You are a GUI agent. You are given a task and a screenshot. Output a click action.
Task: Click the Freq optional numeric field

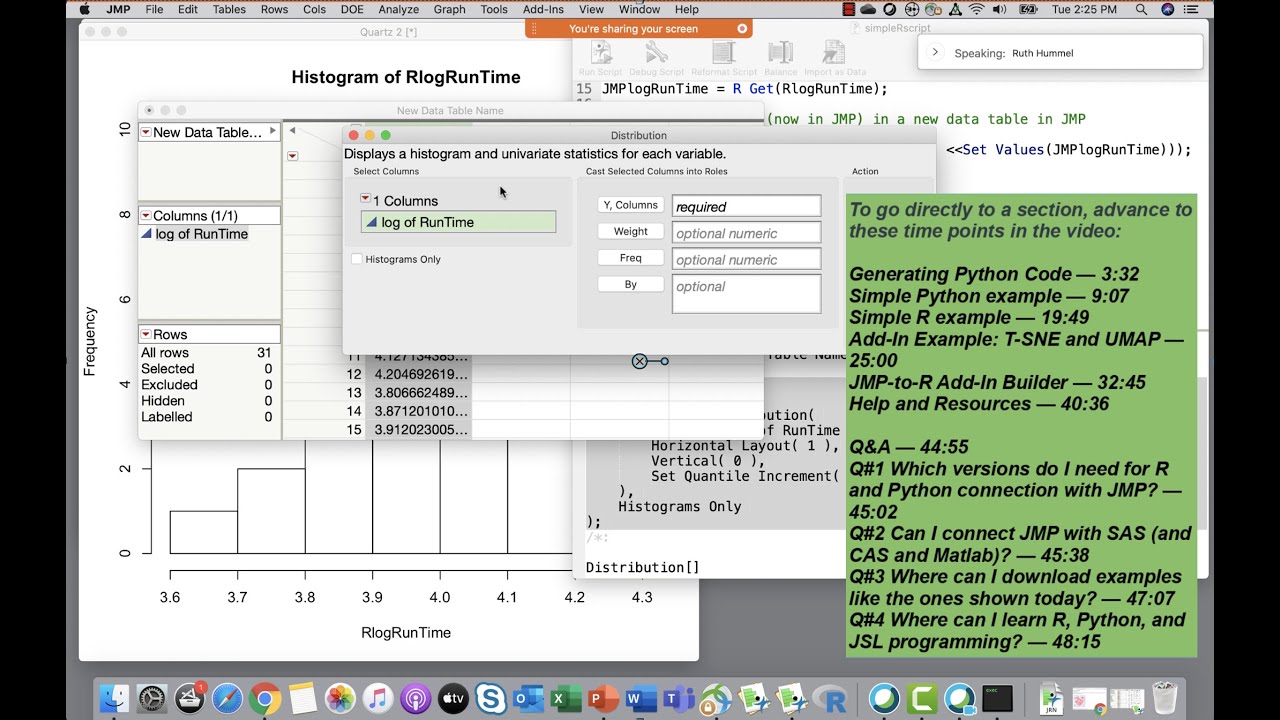pyautogui.click(x=746, y=259)
